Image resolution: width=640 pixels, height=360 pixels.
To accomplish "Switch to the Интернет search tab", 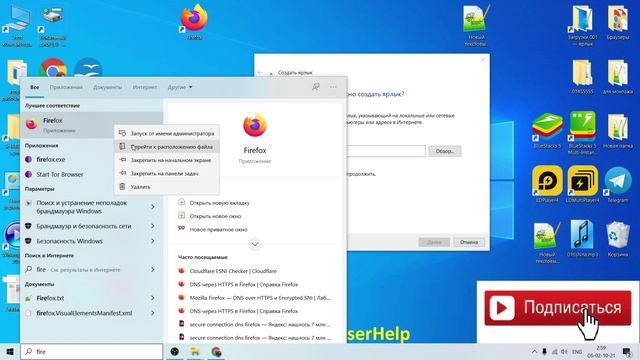I will pyautogui.click(x=145, y=87).
